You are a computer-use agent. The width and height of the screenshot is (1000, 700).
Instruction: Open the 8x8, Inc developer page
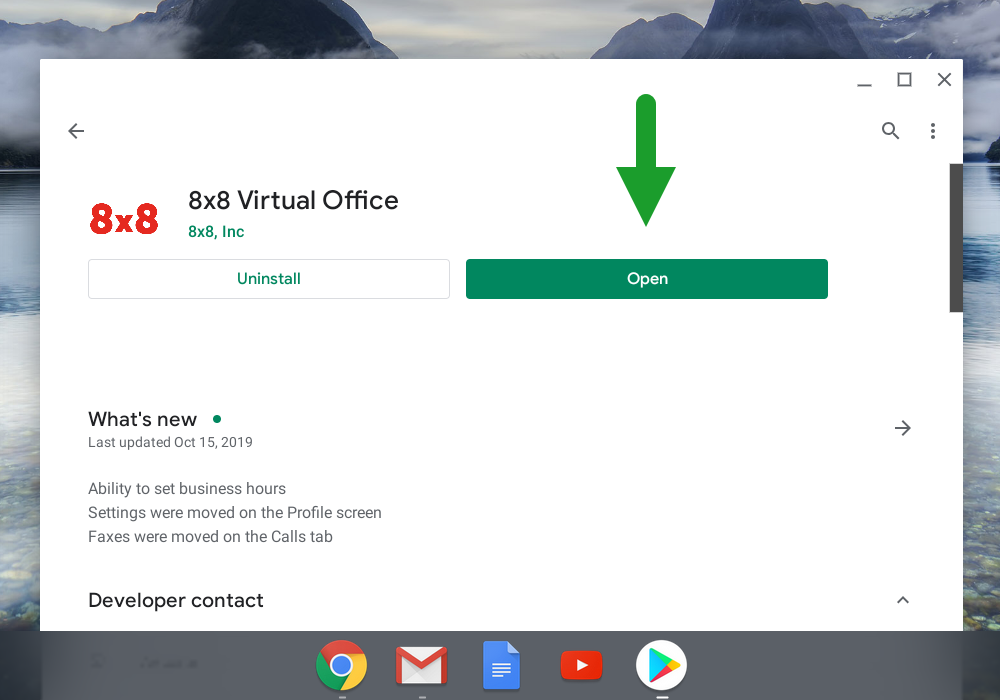pyautogui.click(x=216, y=231)
